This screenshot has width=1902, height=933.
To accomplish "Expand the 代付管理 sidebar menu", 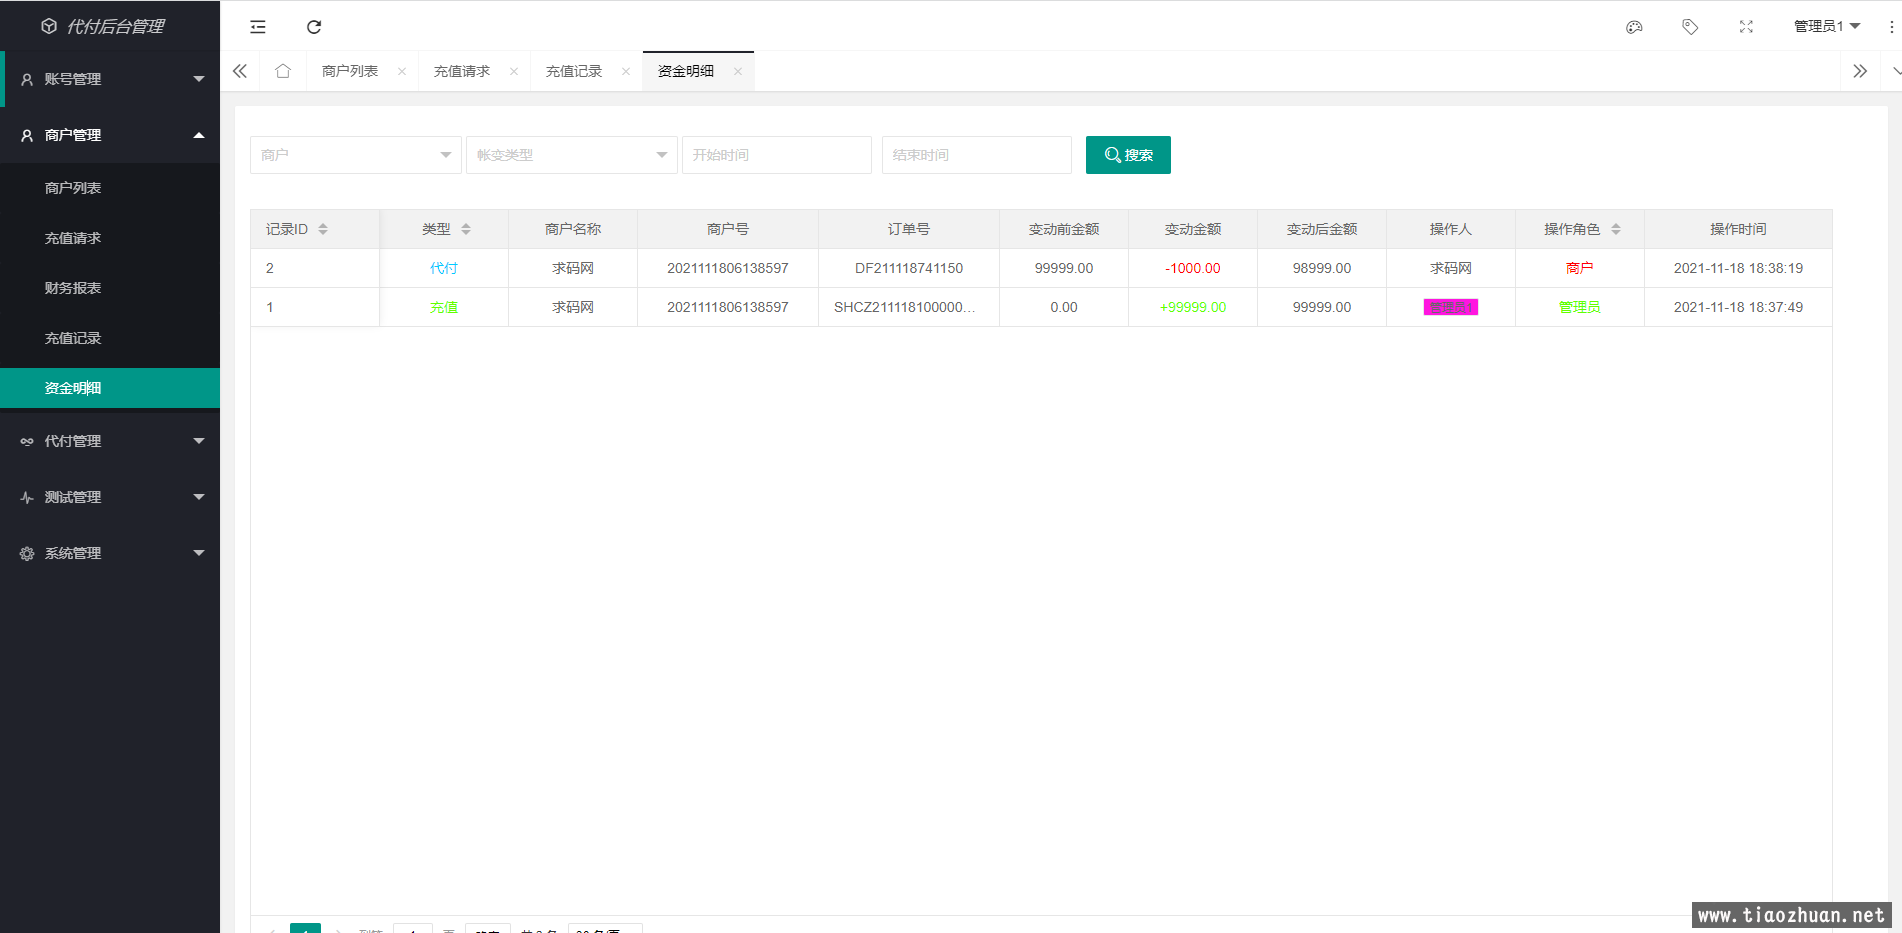I will point(110,441).
